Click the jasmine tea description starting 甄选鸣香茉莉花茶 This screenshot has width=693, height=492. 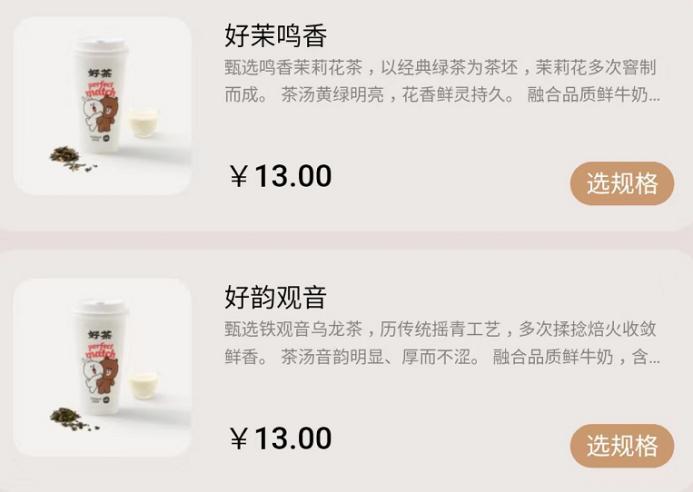click(x=442, y=81)
